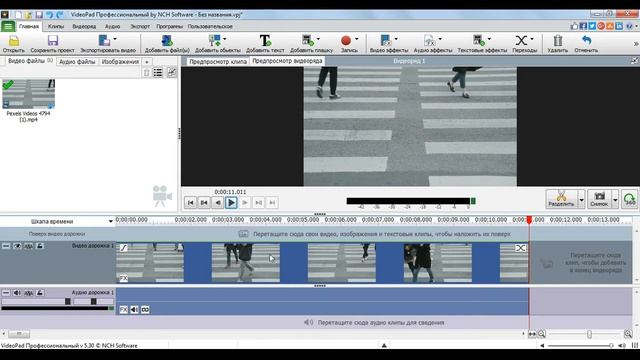Click the bin trash icon above the media list
640x360 pixels.
tap(147, 73)
